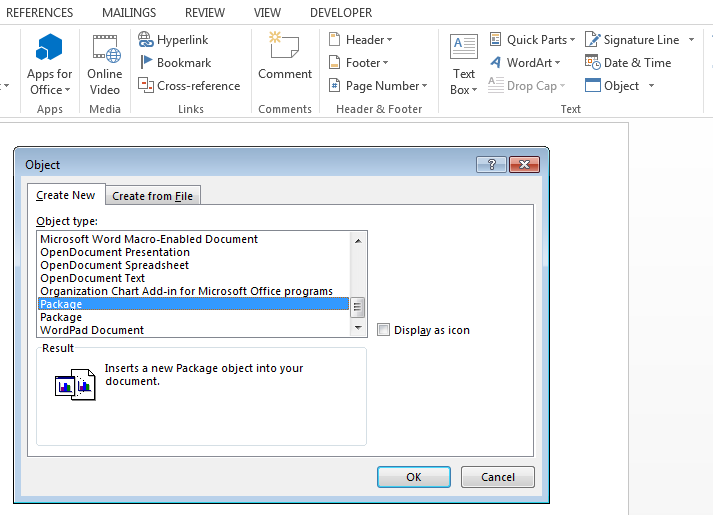The width and height of the screenshot is (713, 515).
Task: Open the Header dropdown
Action: click(x=361, y=40)
